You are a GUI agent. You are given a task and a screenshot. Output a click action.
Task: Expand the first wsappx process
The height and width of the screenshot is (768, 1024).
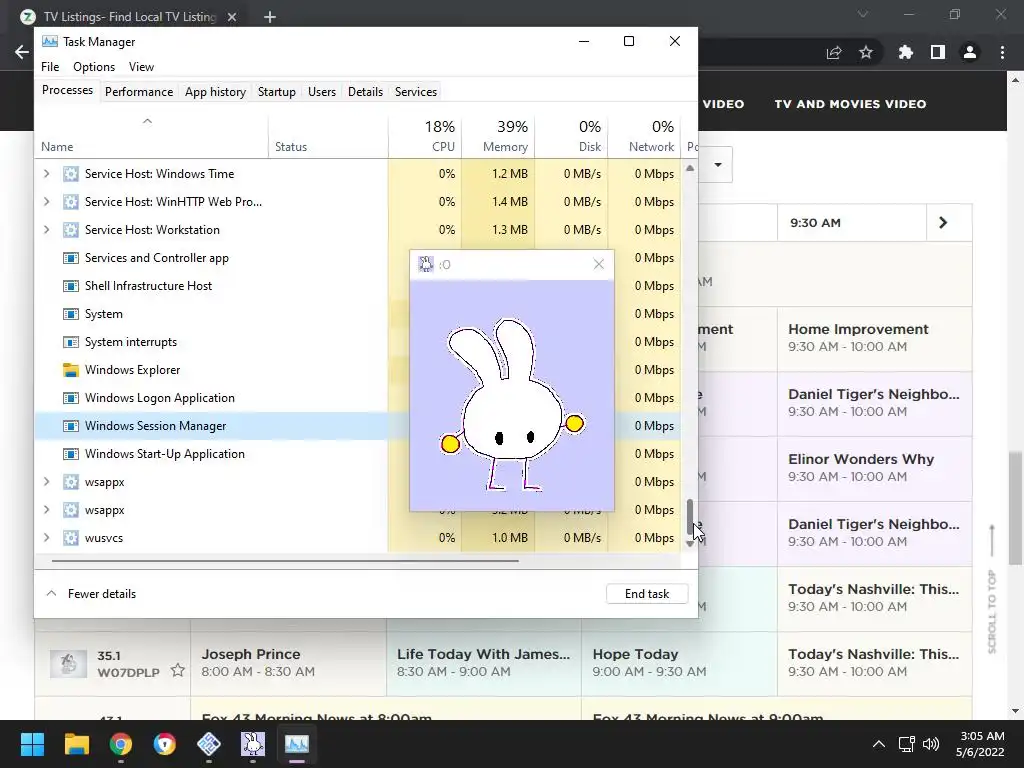tap(46, 482)
